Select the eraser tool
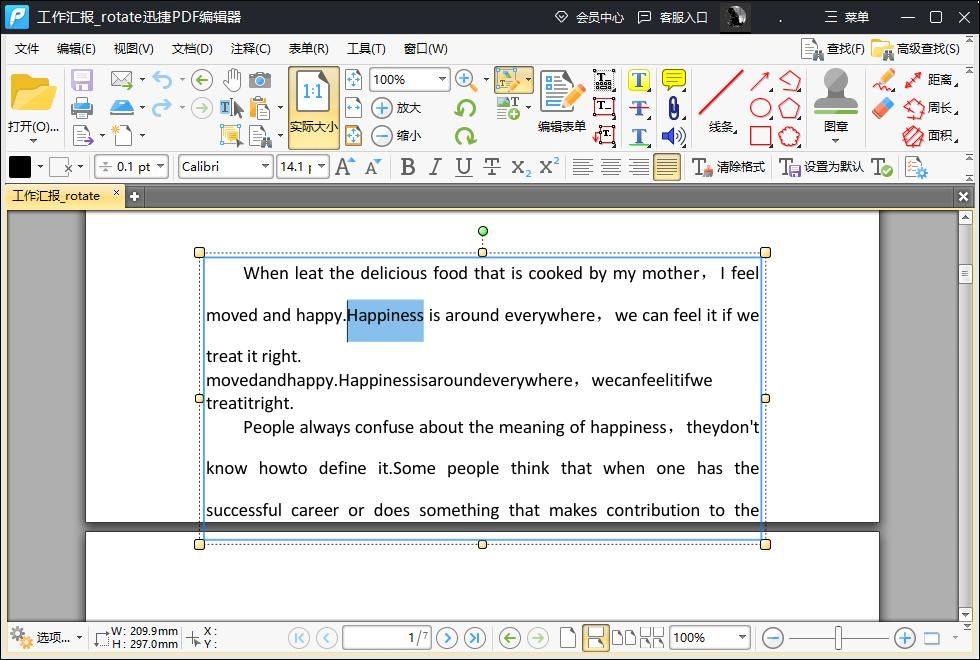The image size is (980, 660). click(883, 108)
